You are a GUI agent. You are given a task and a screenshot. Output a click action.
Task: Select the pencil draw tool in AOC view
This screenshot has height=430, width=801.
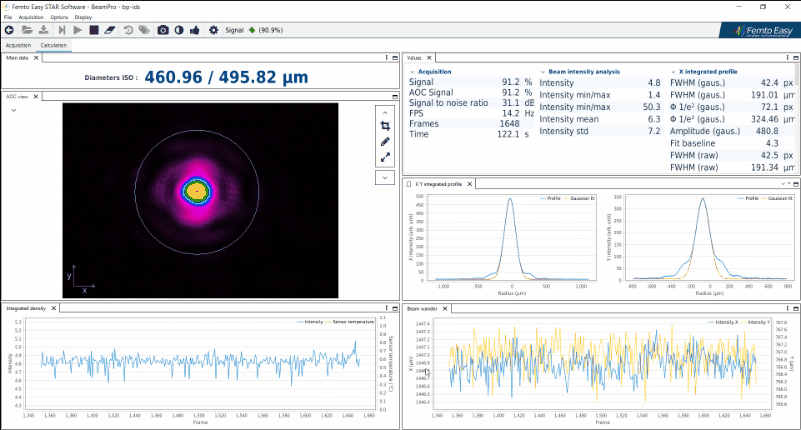point(385,142)
